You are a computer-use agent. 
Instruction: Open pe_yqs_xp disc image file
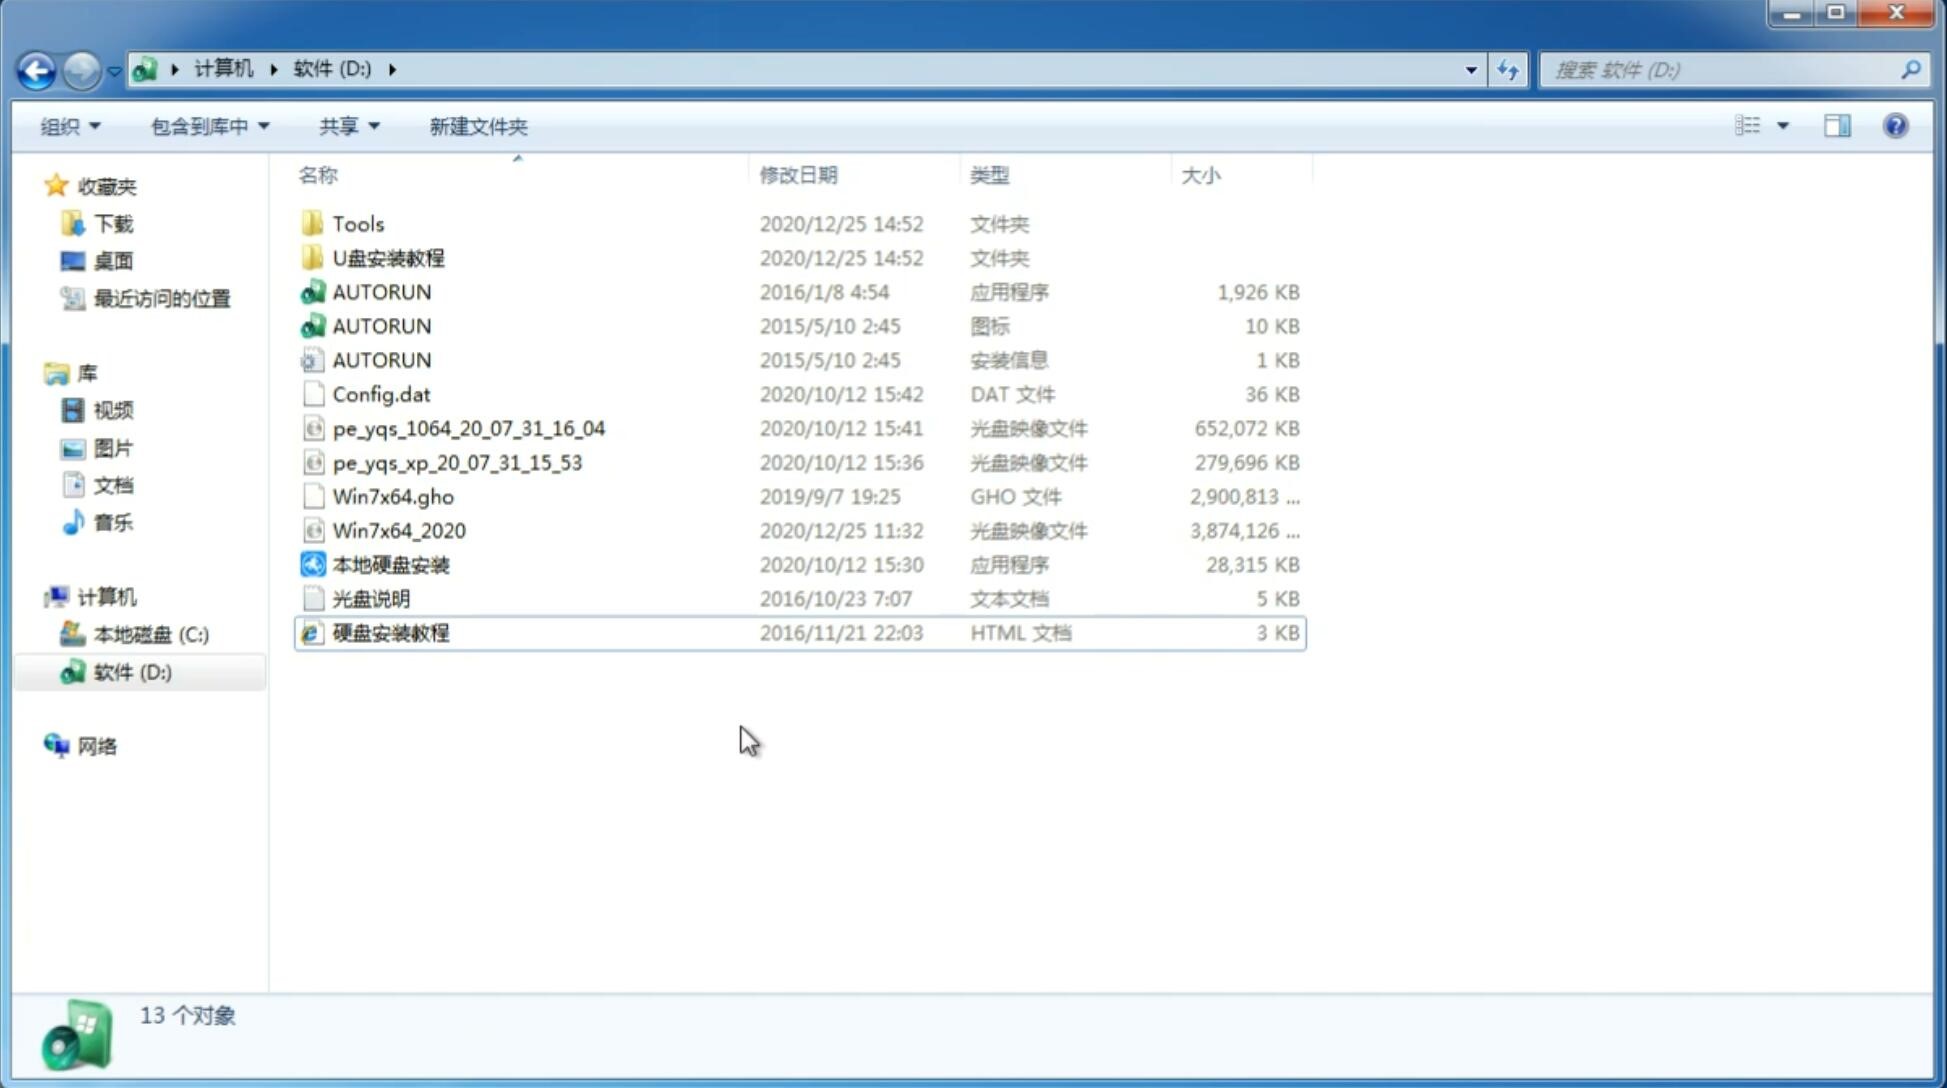tap(457, 461)
